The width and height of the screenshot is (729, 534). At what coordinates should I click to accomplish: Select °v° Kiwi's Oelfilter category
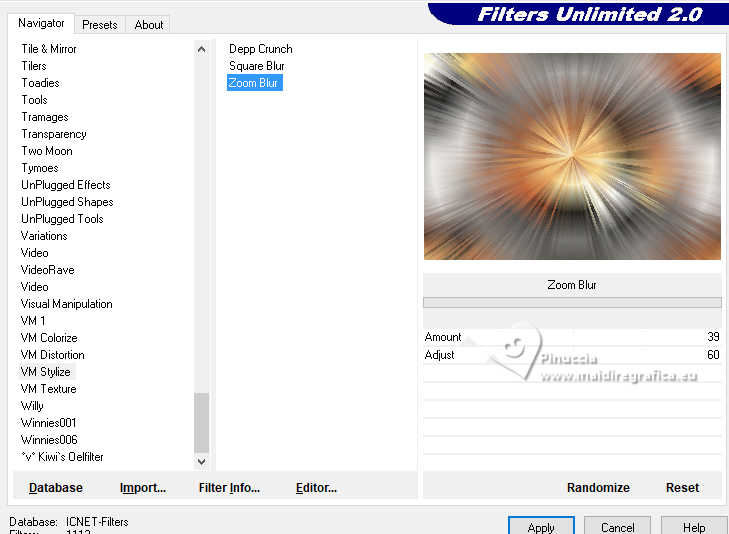[x=62, y=457]
